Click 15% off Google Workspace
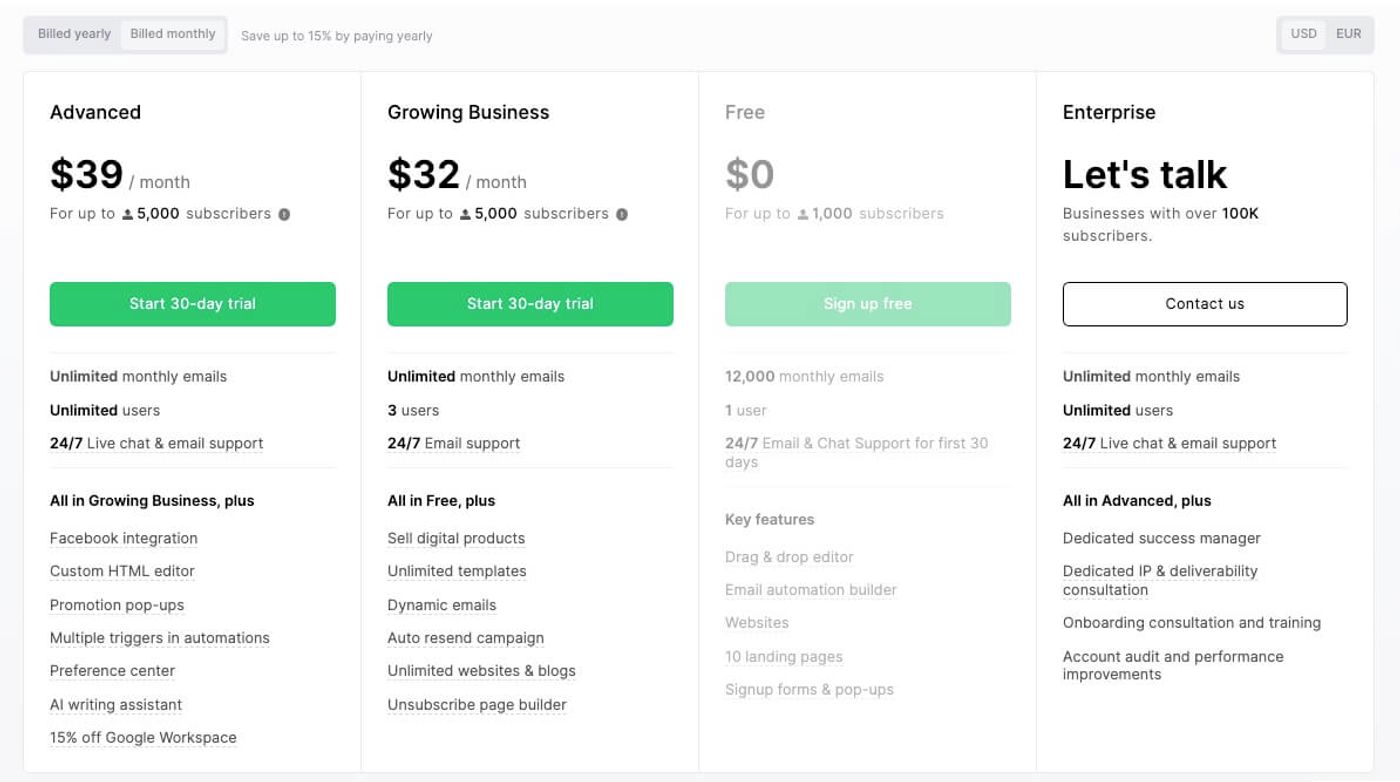 coord(143,738)
